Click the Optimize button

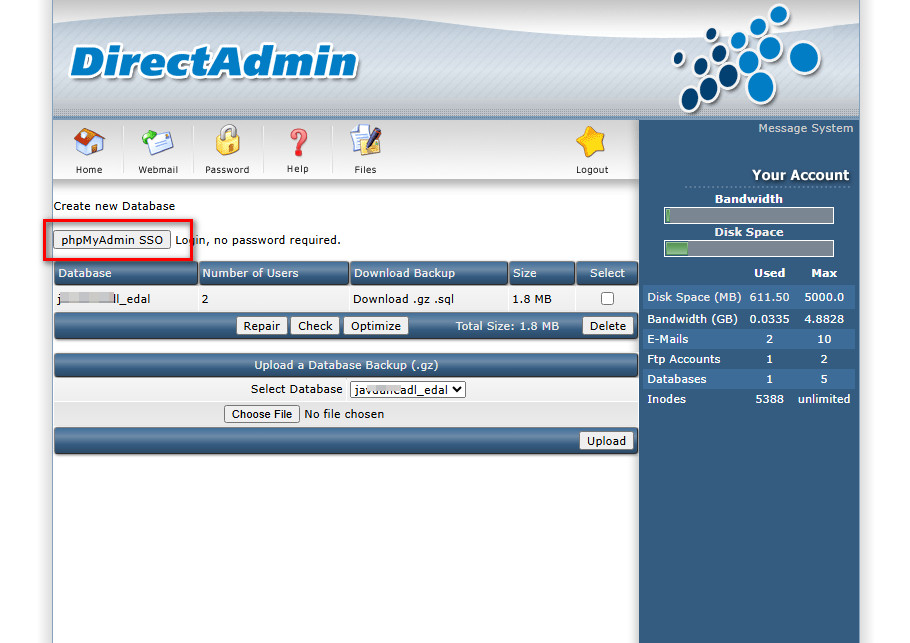pyautogui.click(x=376, y=326)
